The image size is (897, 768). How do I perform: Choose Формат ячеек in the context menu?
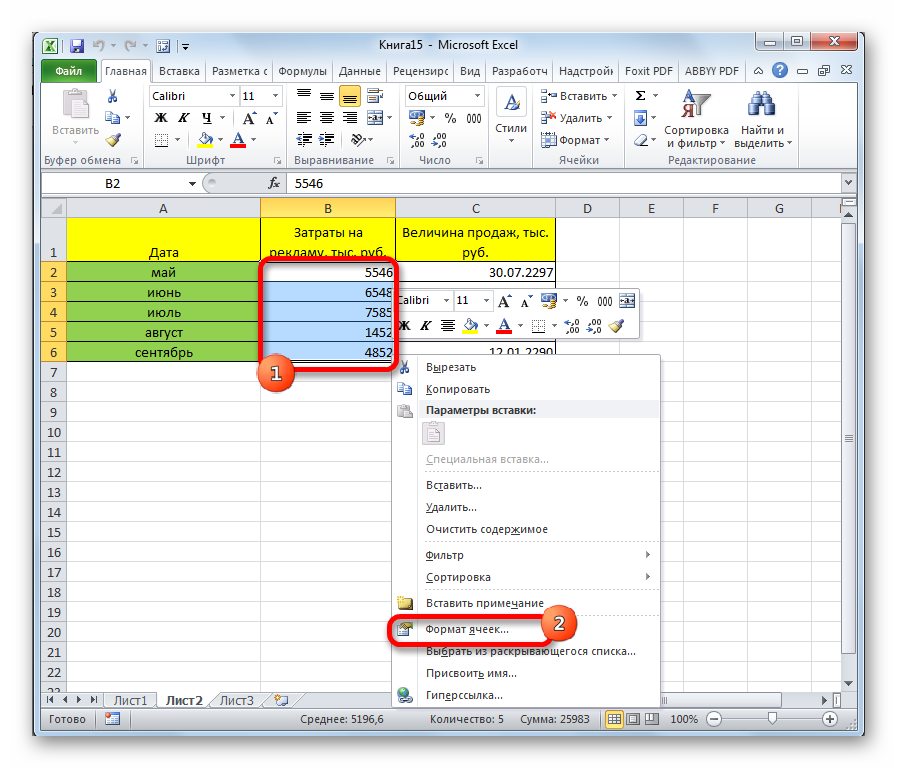coord(467,629)
